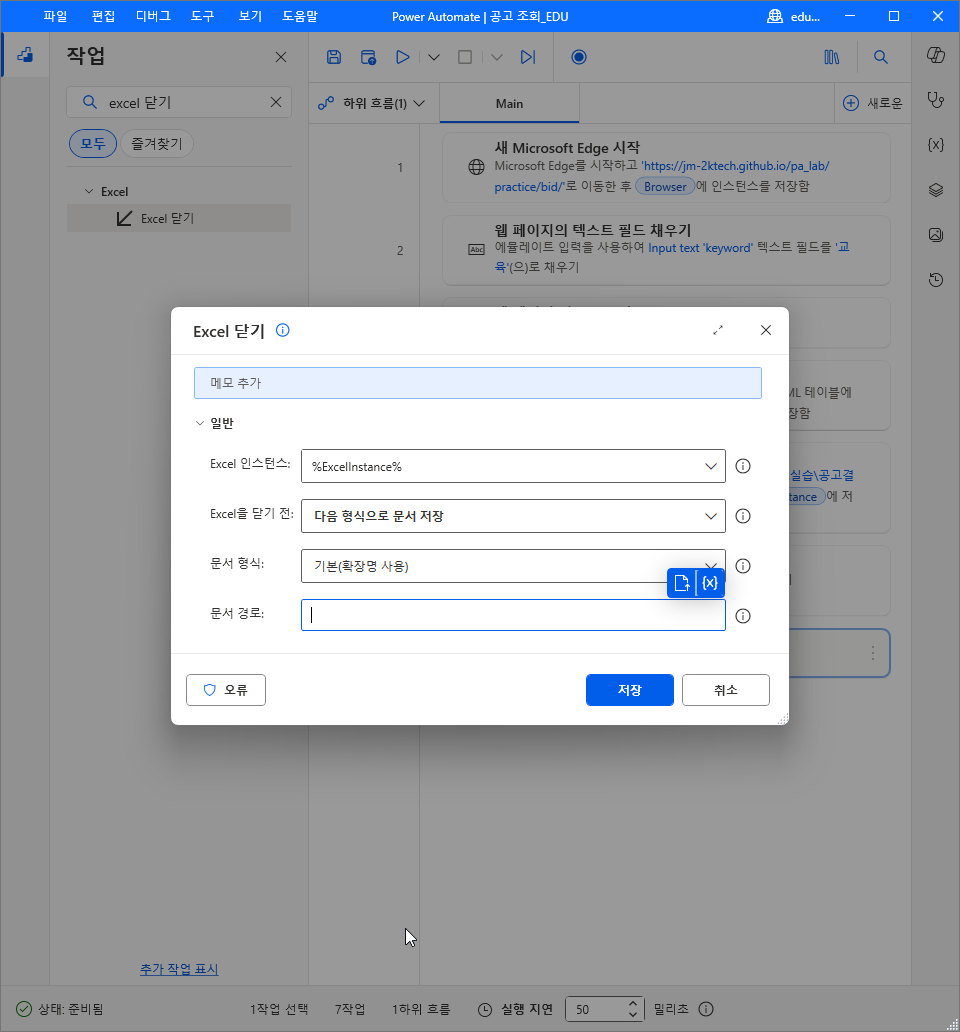Run the flow with the play icon
Screen dimensions: 960x1032
[x=403, y=57]
